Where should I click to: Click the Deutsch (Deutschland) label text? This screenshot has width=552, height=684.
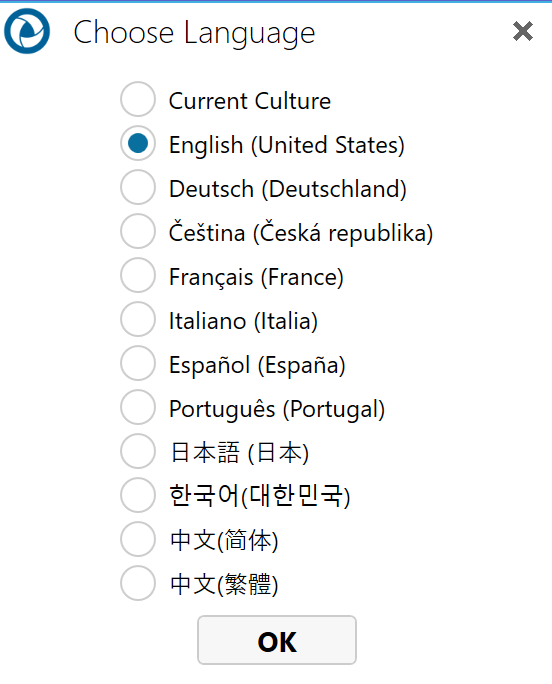(x=288, y=189)
